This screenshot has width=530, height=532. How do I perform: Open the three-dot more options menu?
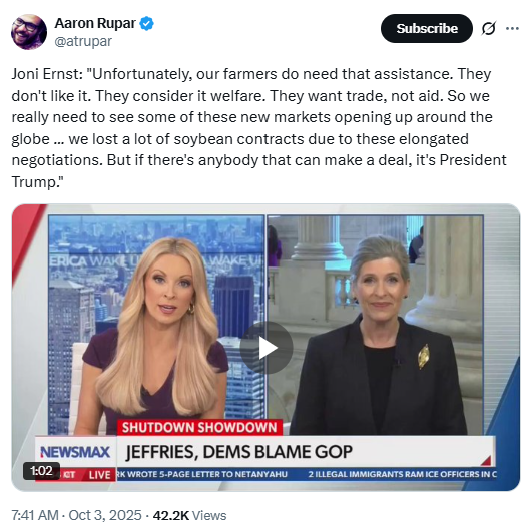[x=512, y=28]
